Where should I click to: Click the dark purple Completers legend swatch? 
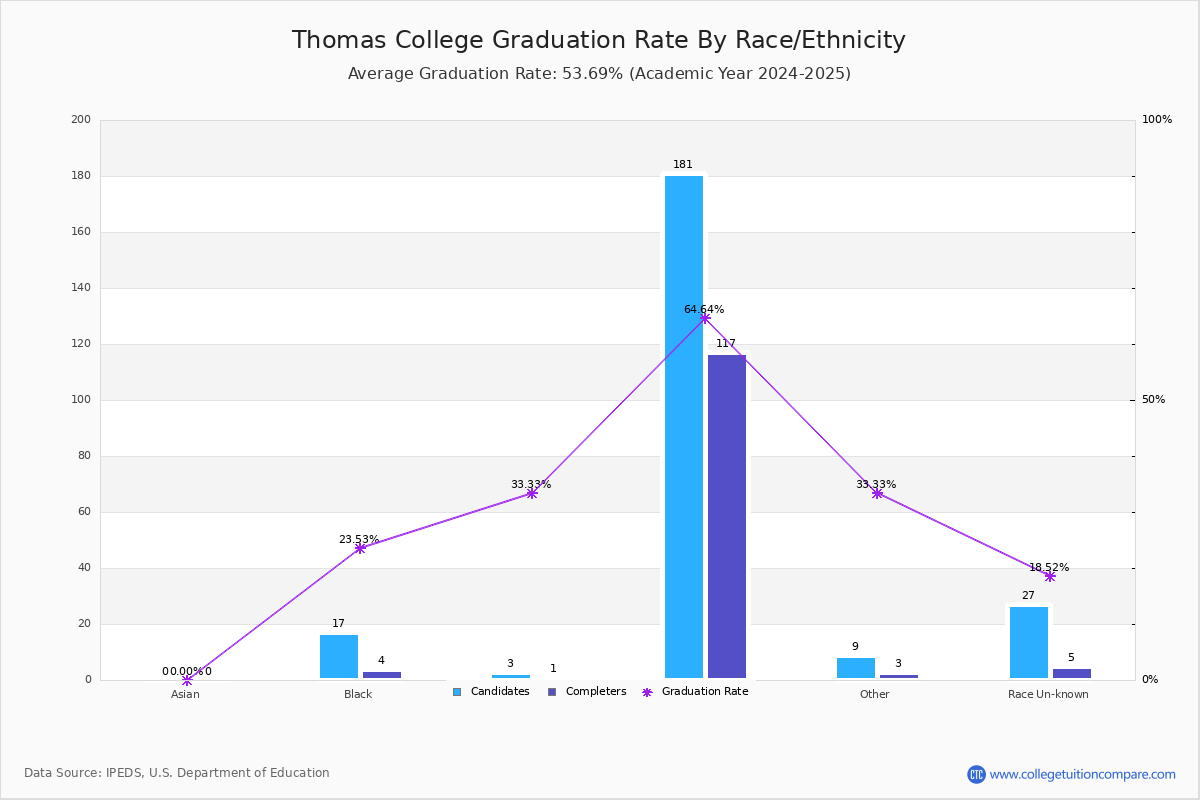click(x=552, y=692)
